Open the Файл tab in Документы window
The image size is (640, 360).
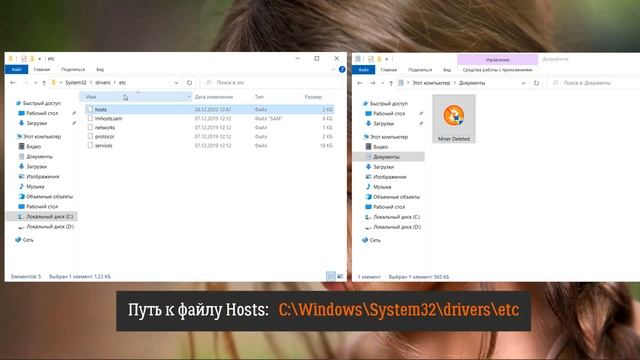pyautogui.click(x=363, y=70)
